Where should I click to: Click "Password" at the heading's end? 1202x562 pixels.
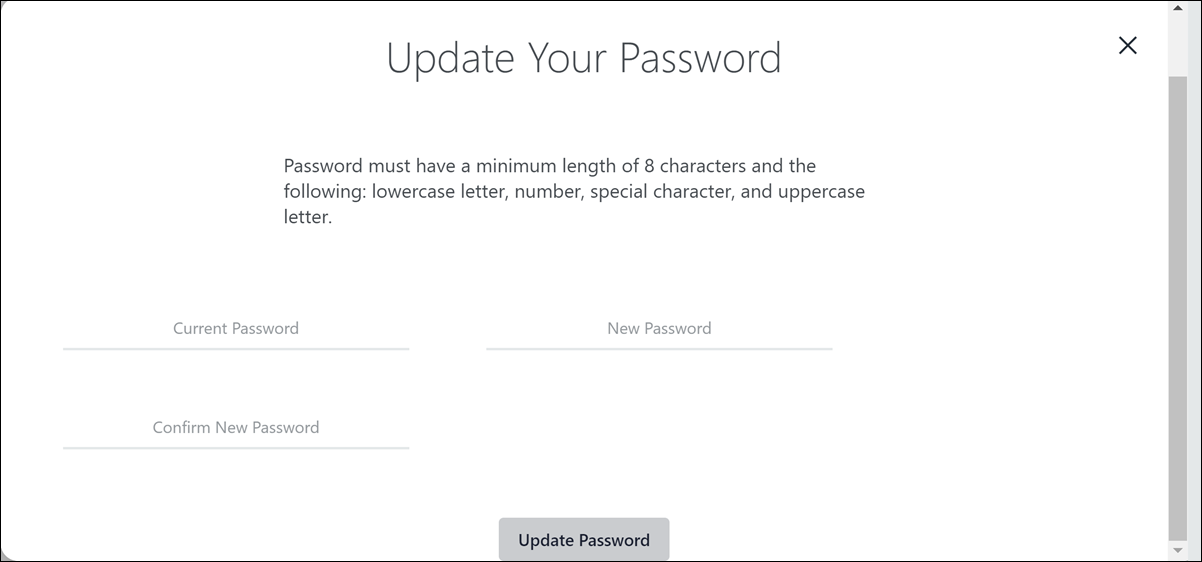700,58
